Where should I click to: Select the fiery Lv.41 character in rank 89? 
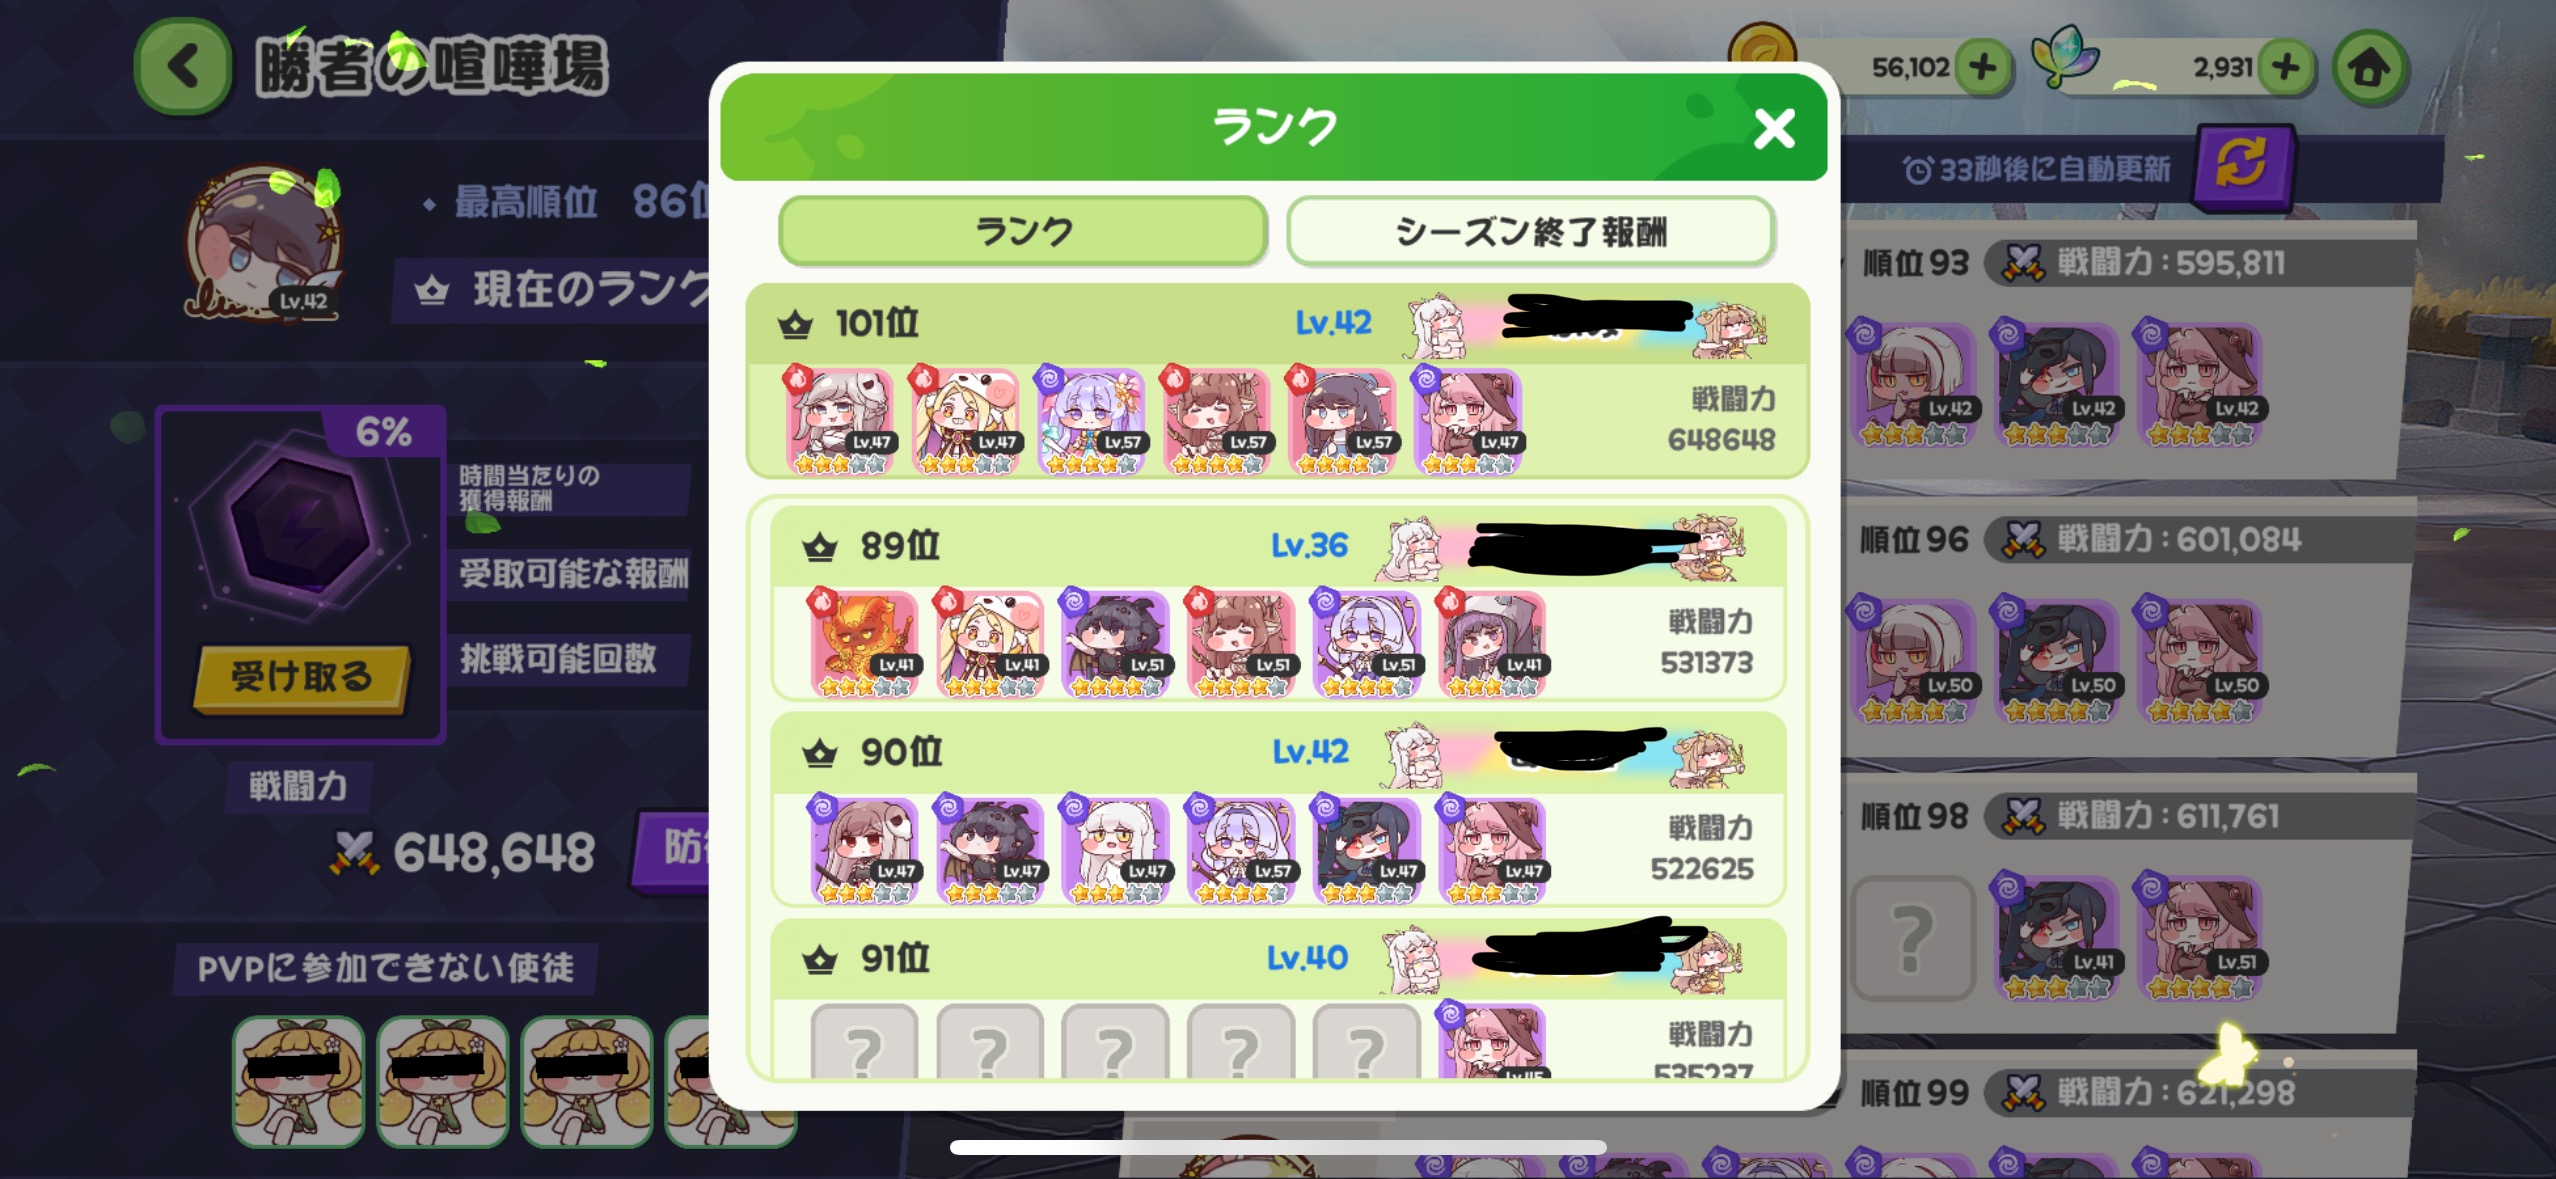864,643
